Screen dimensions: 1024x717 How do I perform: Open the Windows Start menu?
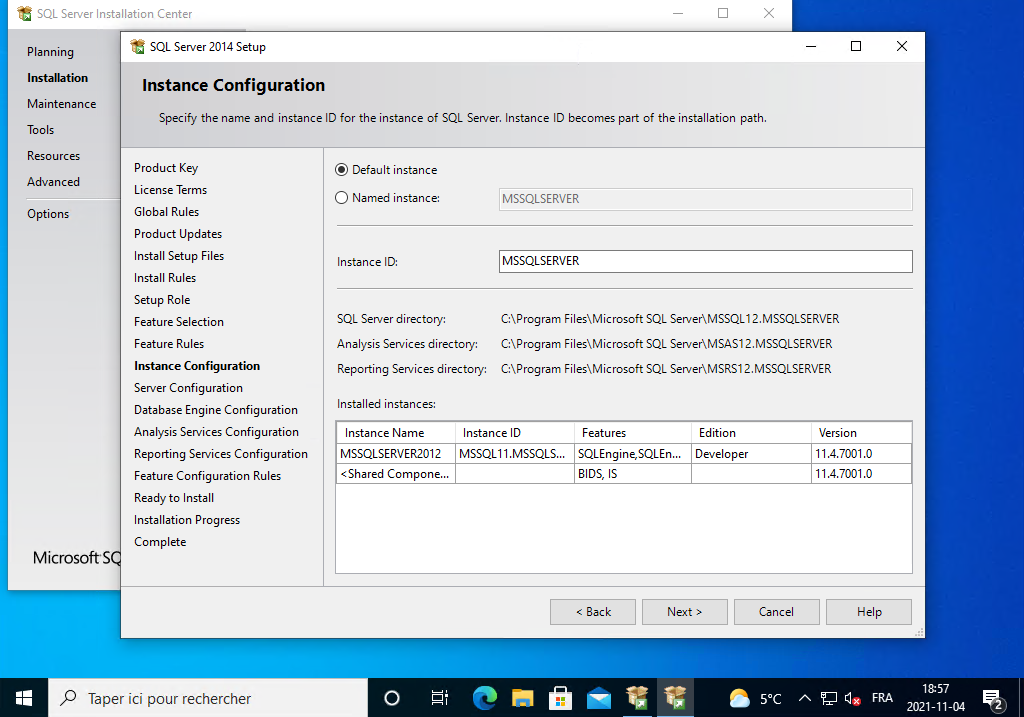click(24, 698)
